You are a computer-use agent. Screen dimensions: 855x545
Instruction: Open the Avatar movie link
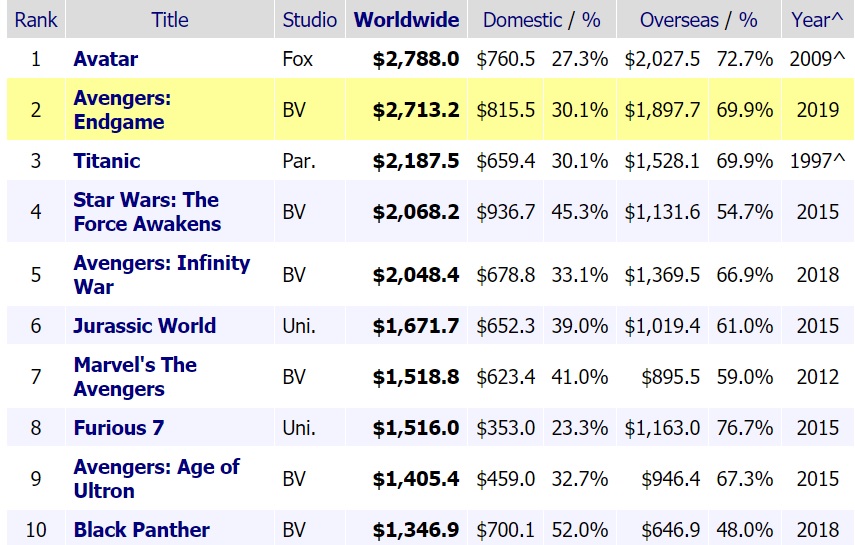pos(105,59)
